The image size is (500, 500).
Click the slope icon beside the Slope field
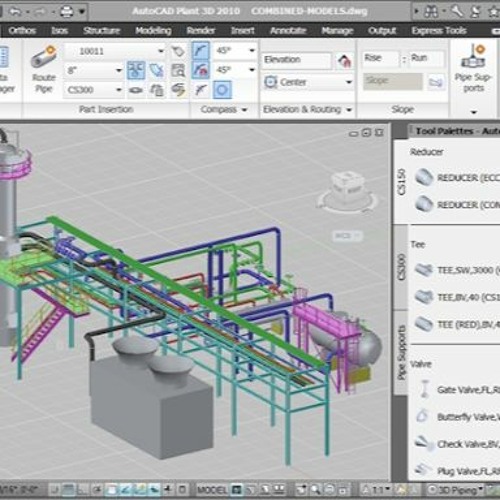tap(435, 82)
